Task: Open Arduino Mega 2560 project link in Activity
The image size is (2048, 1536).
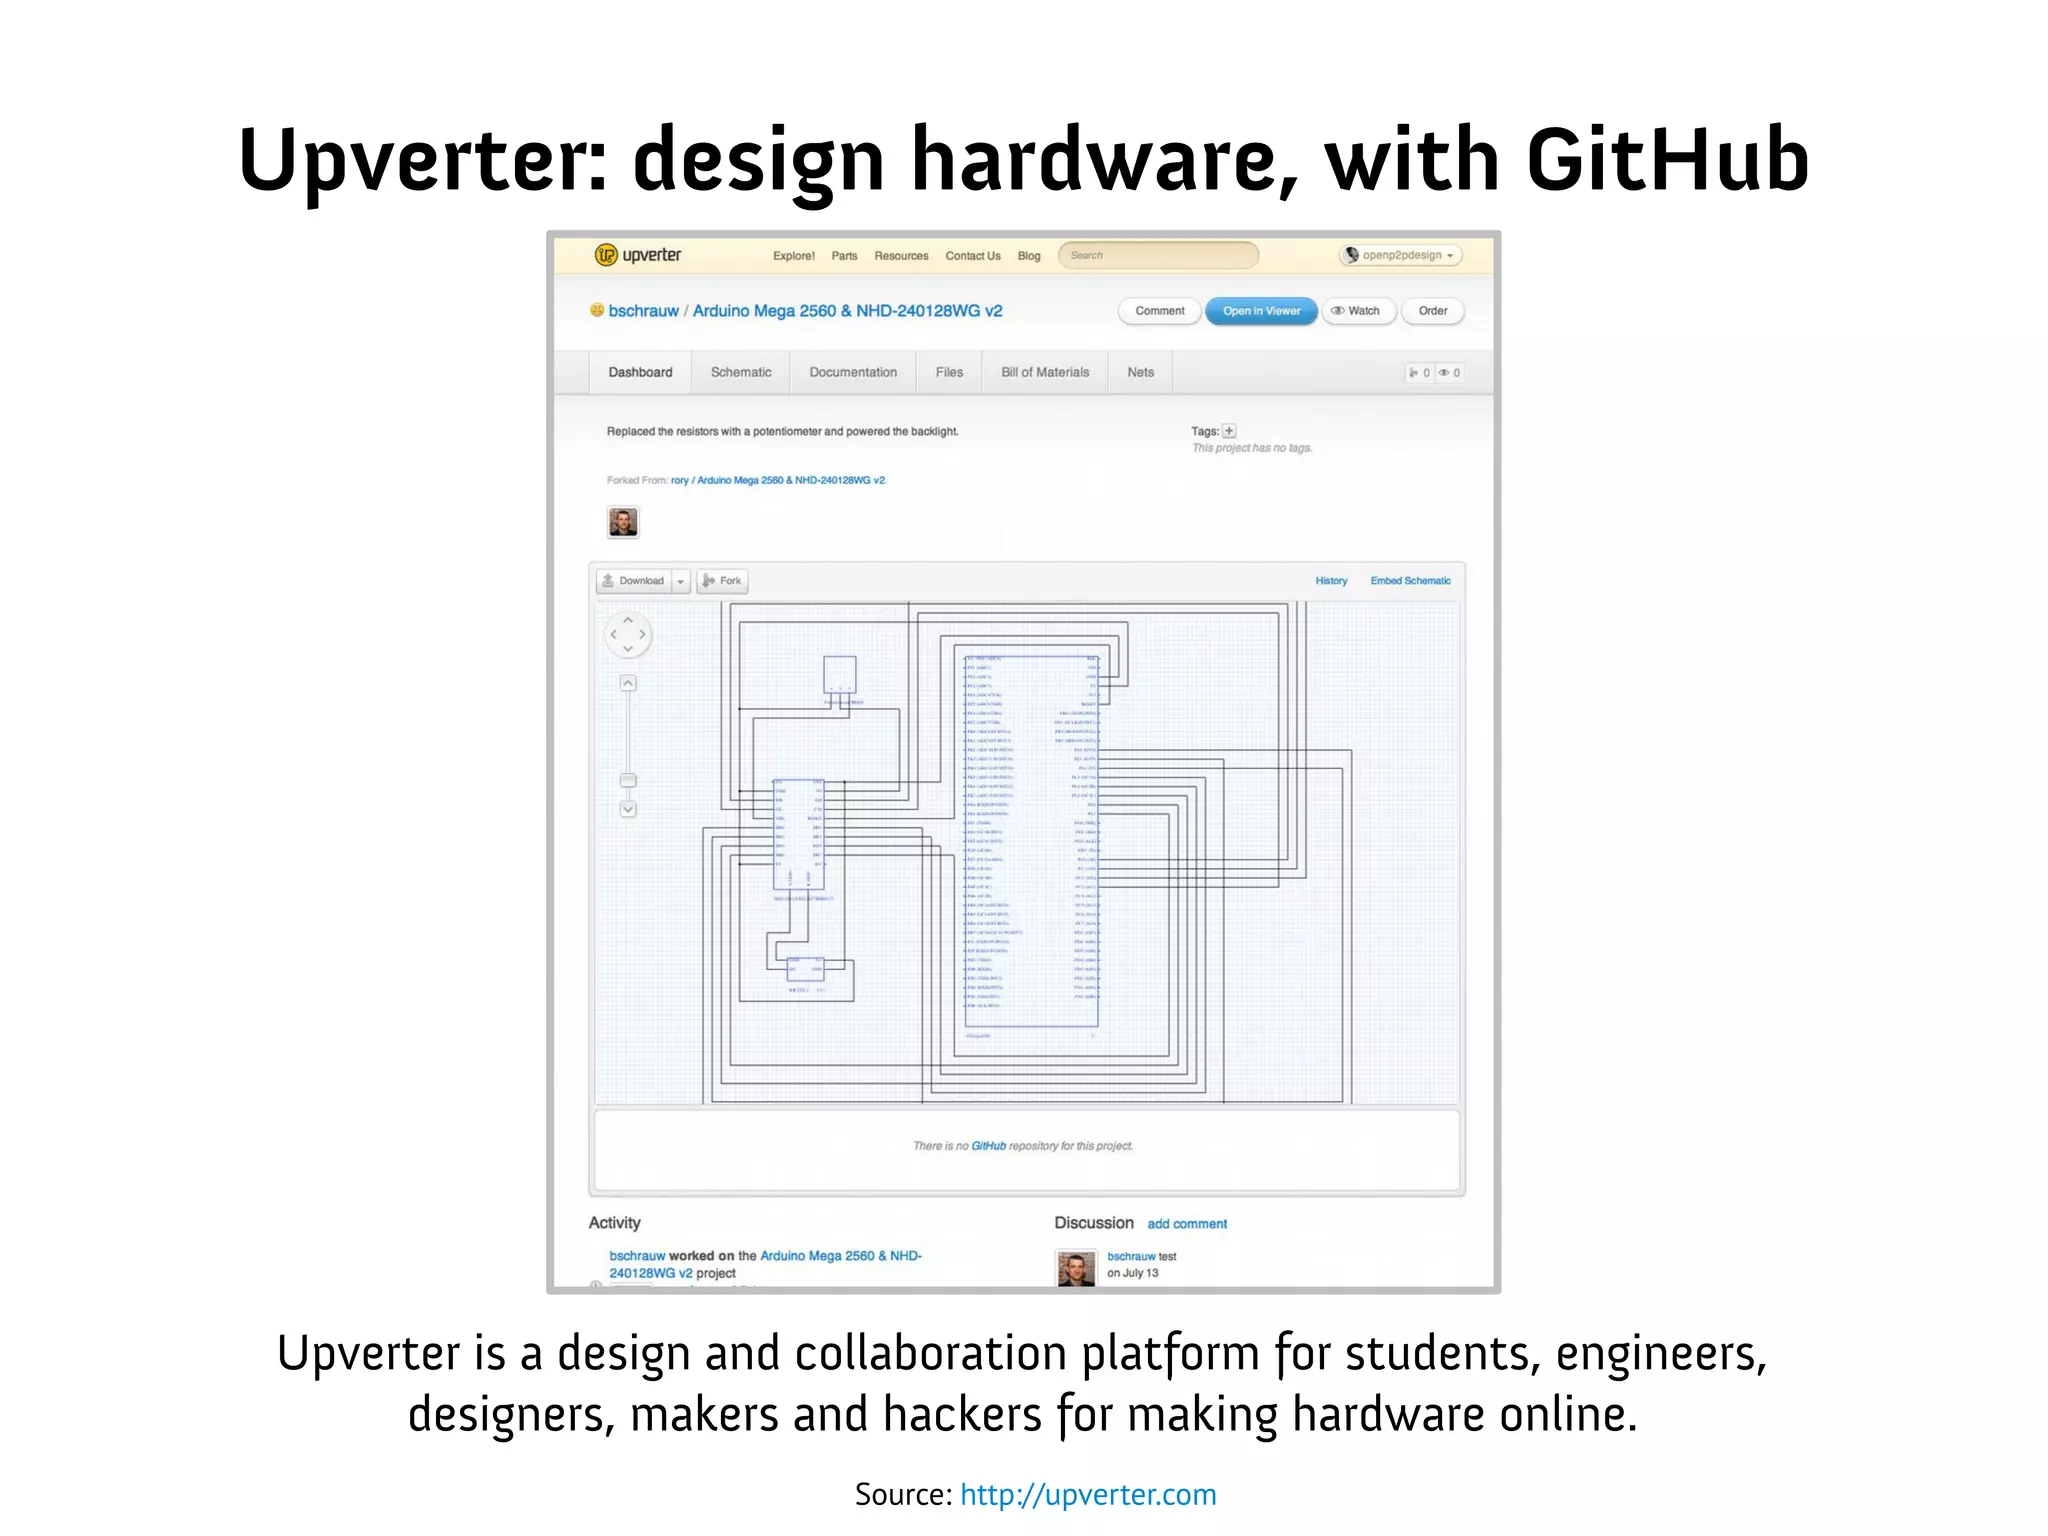Action: click(x=765, y=1265)
